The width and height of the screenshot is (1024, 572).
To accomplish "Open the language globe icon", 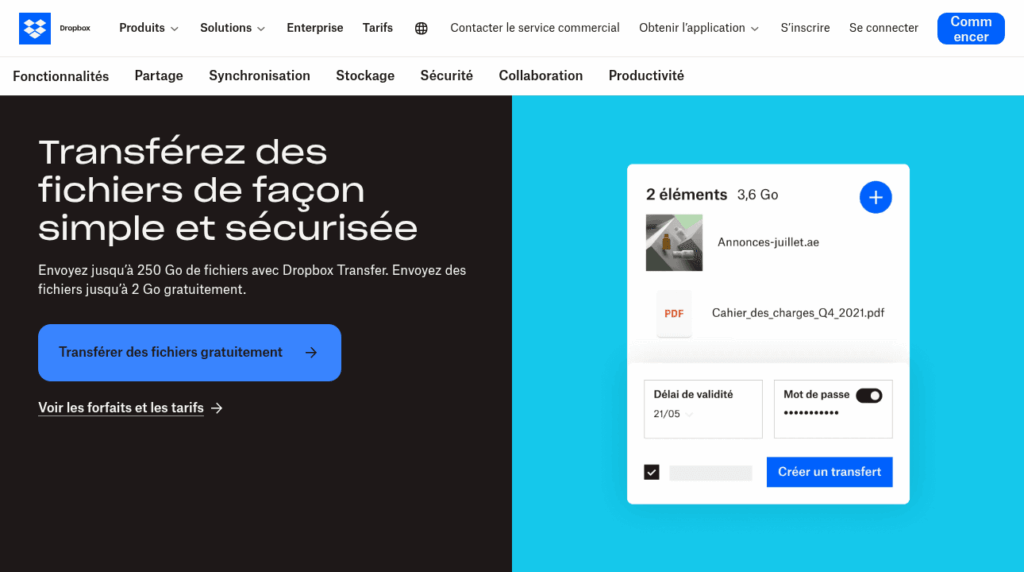I will tap(421, 28).
